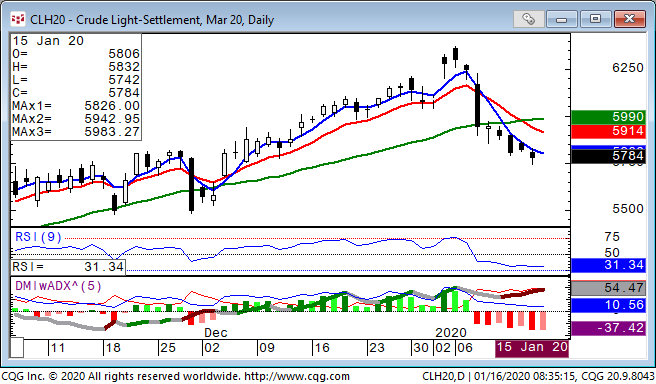Click the 5500 price scale label
Screen dimensions: 656x384
coord(628,209)
